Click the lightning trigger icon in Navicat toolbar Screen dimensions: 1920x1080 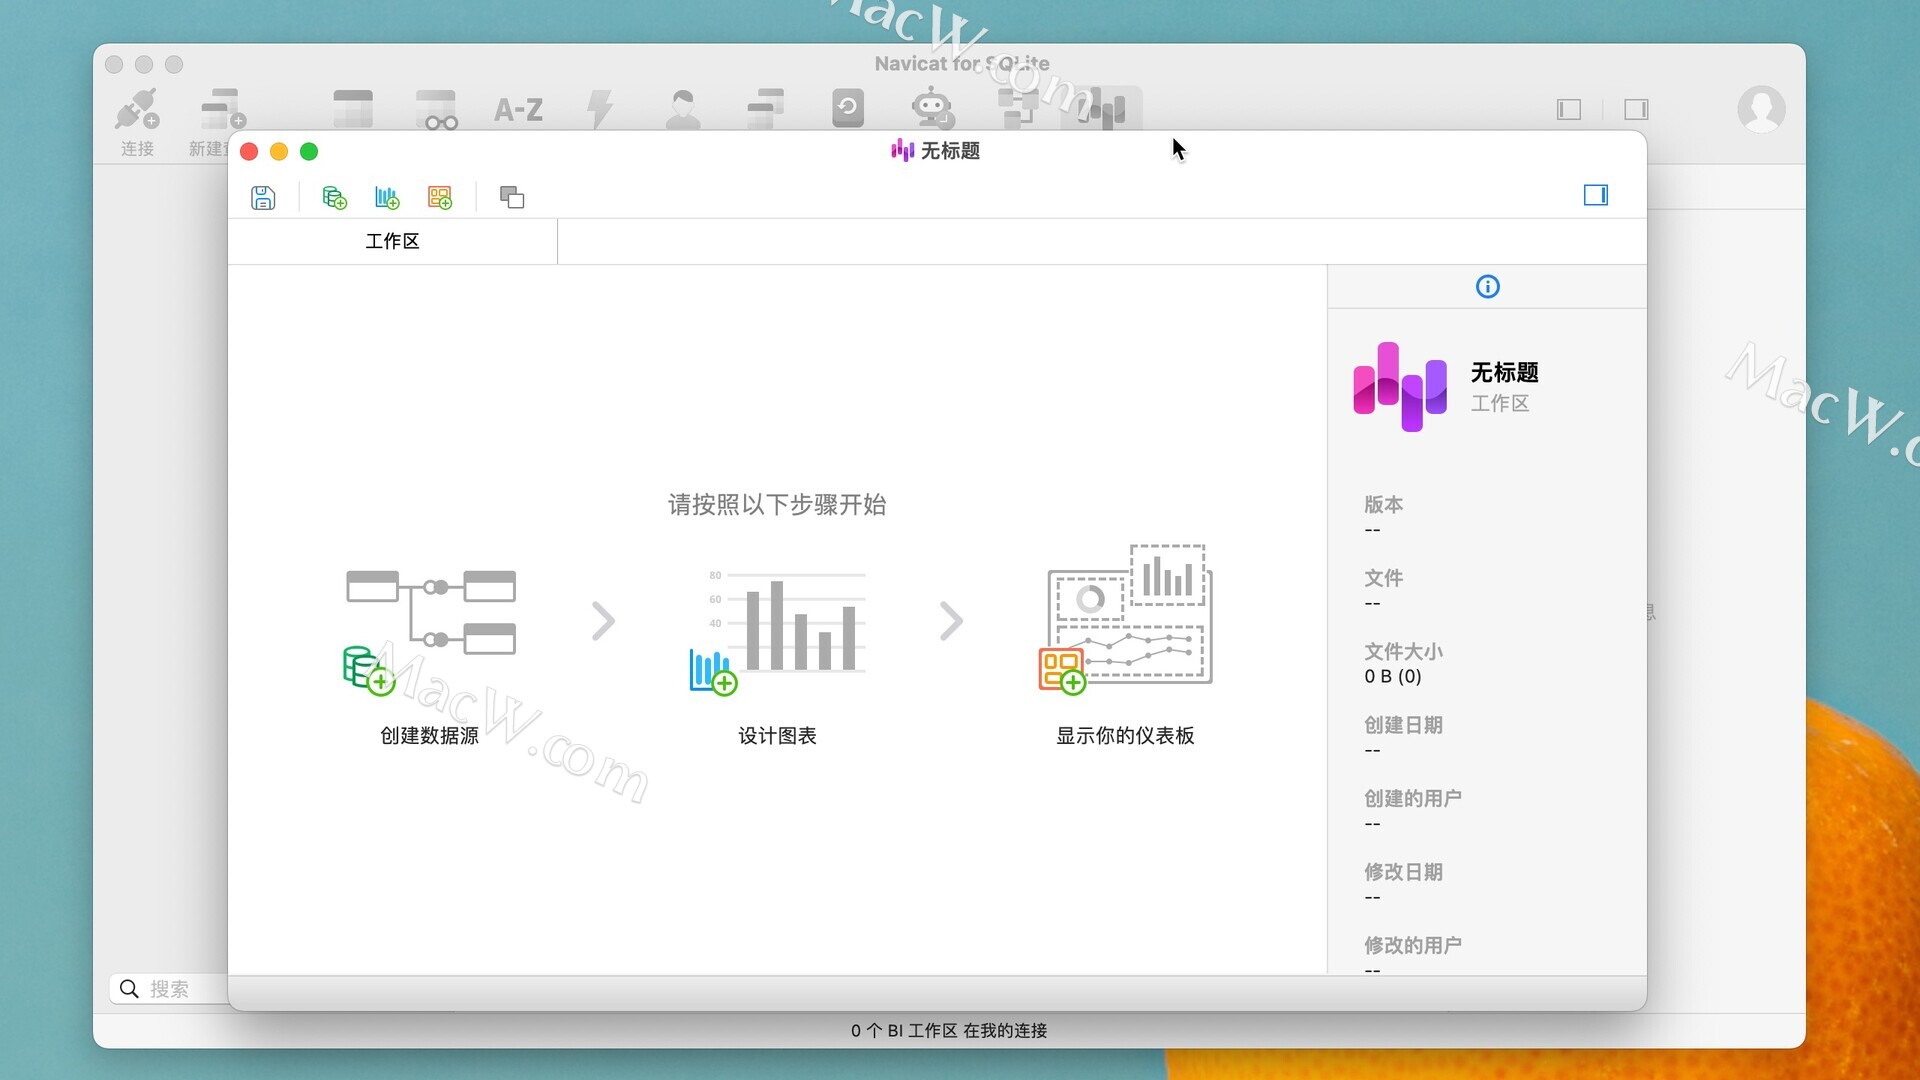(x=600, y=109)
